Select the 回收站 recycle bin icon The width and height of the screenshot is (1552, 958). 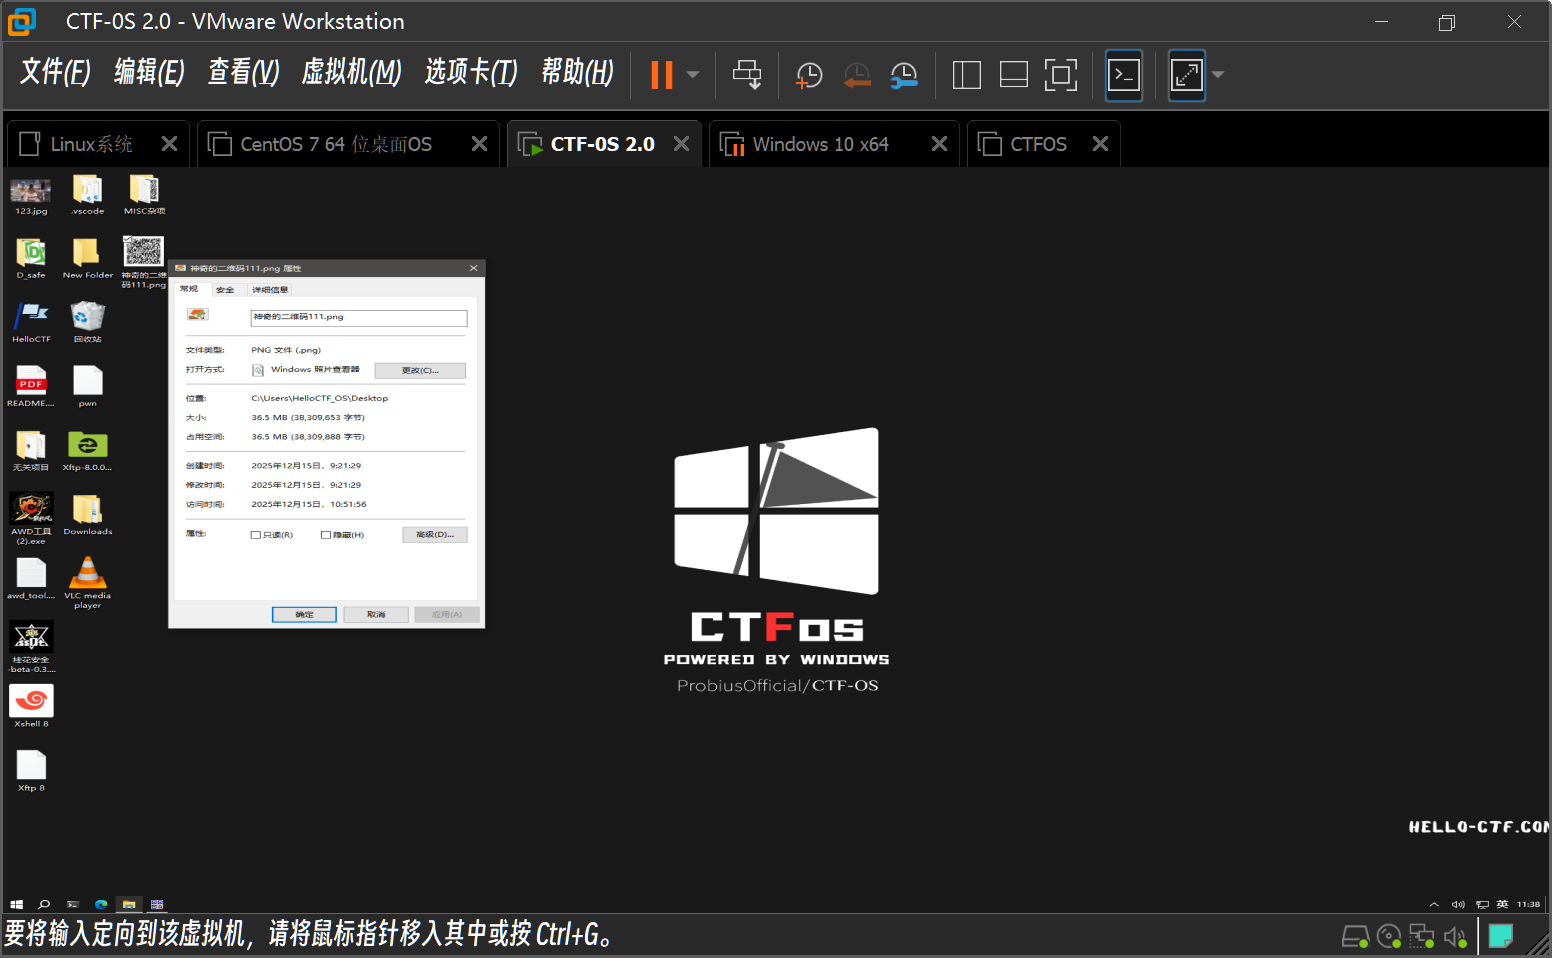point(88,323)
